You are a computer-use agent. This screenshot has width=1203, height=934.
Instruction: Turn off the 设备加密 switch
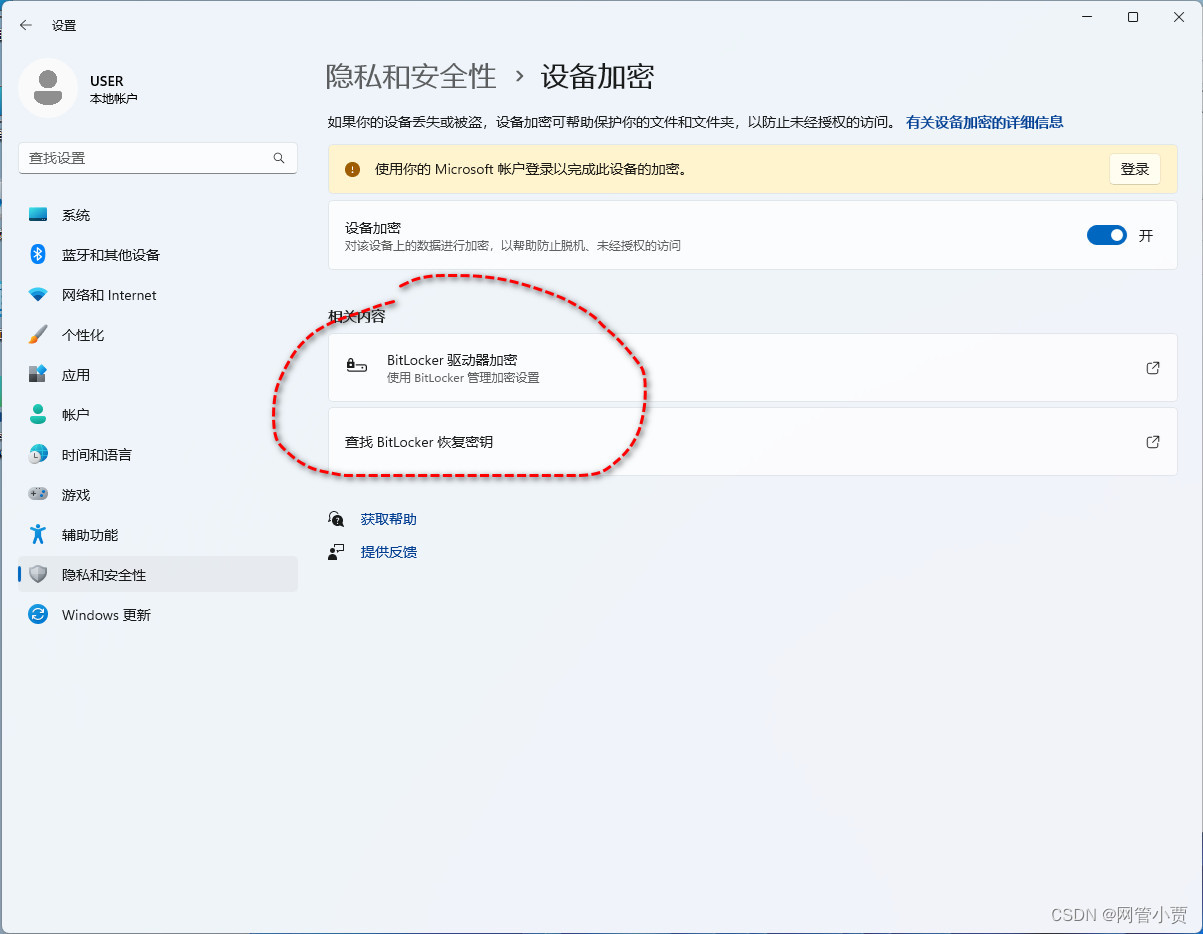tap(1106, 234)
